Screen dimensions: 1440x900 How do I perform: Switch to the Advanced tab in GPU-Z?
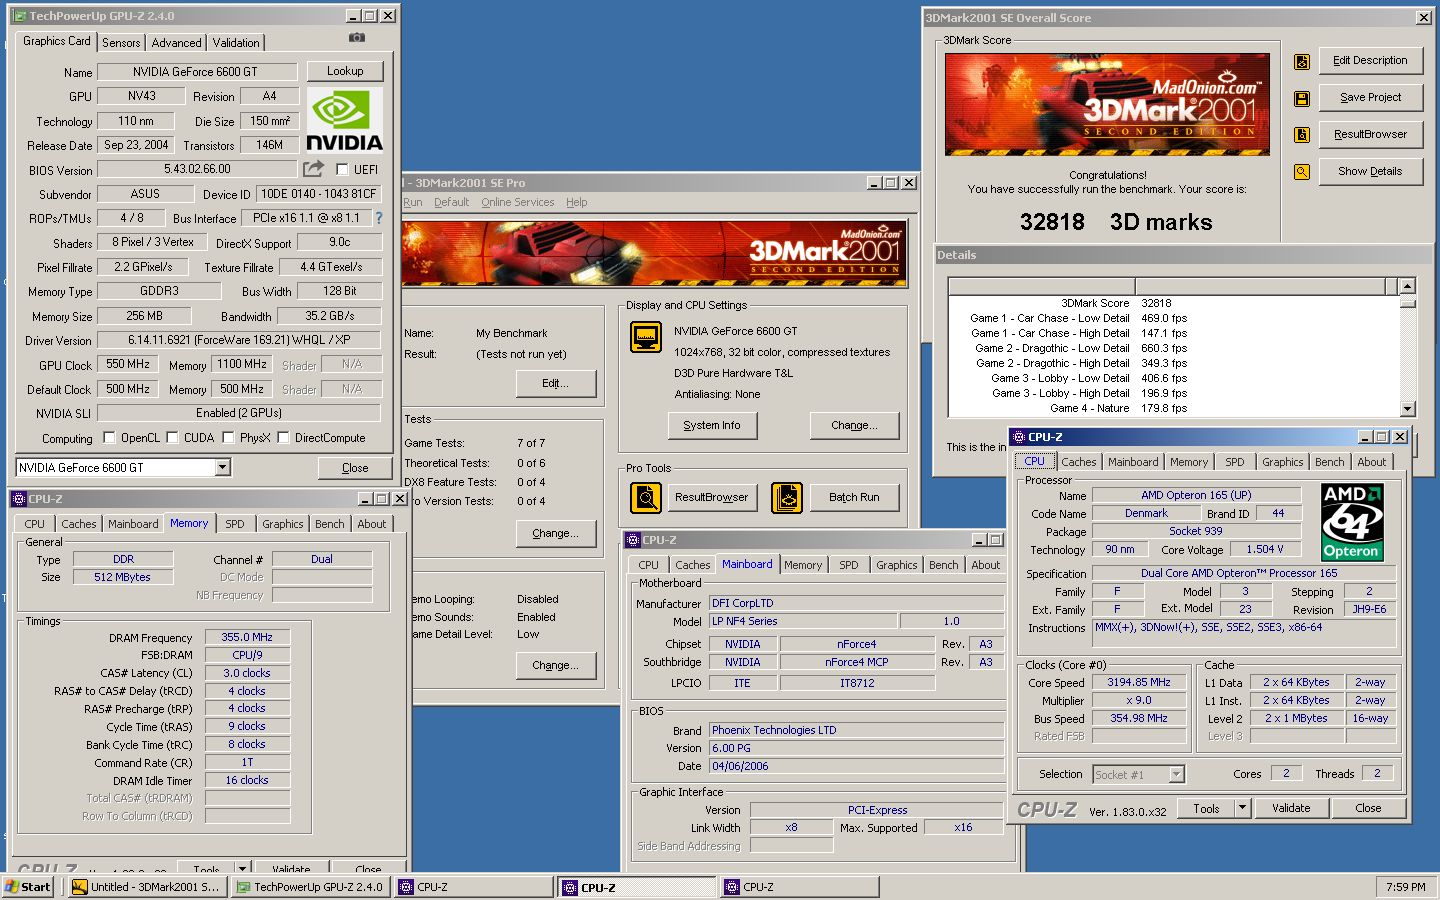(177, 43)
